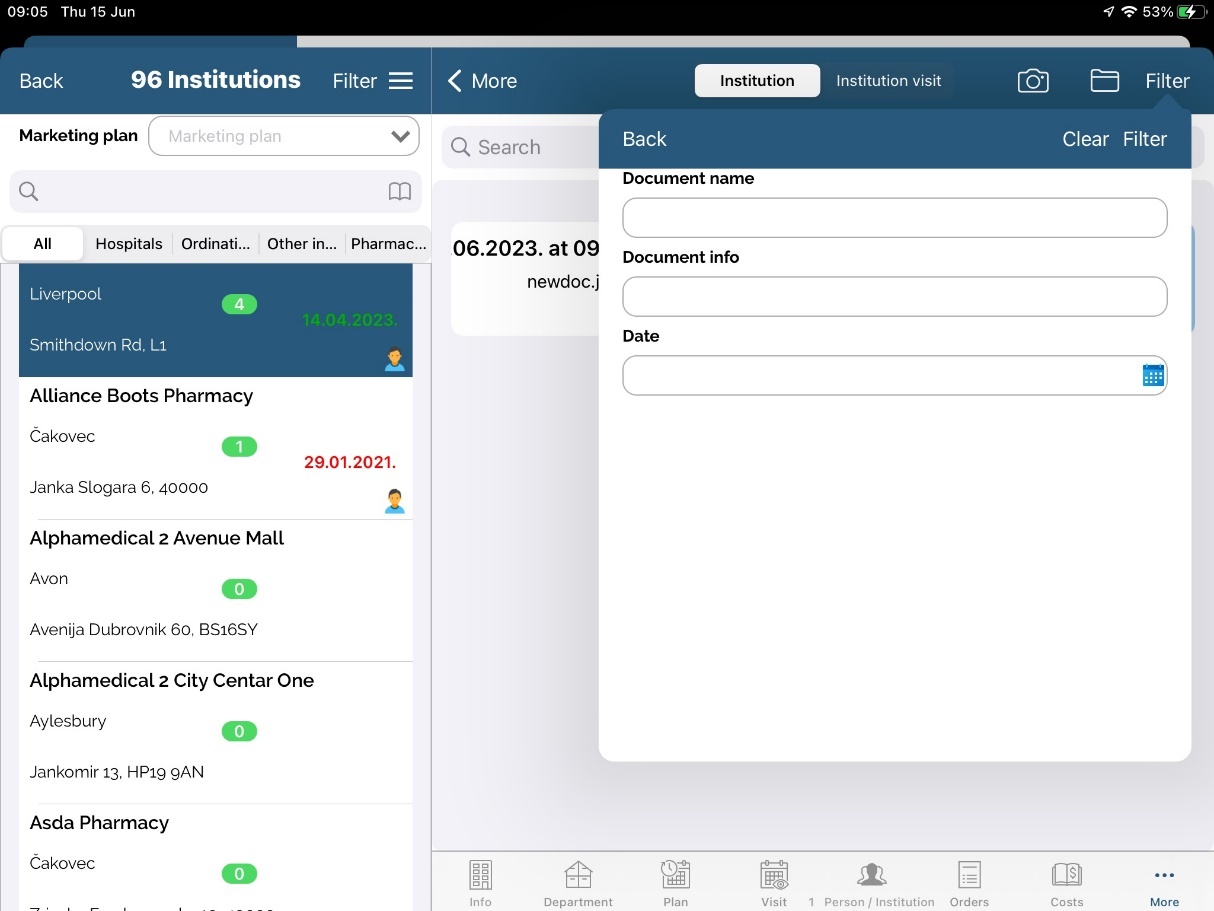
Task: Go back using the More chevron
Action: tap(482, 81)
